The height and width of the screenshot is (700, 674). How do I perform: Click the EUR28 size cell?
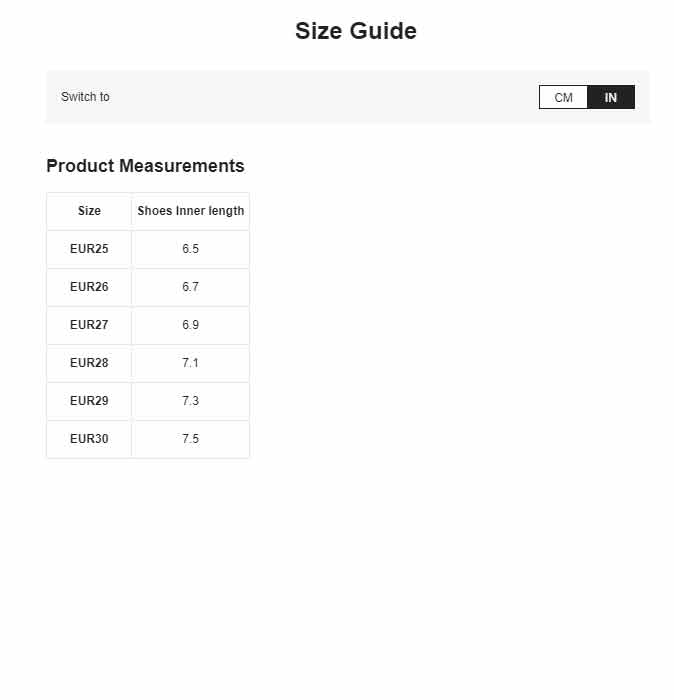(x=89, y=362)
